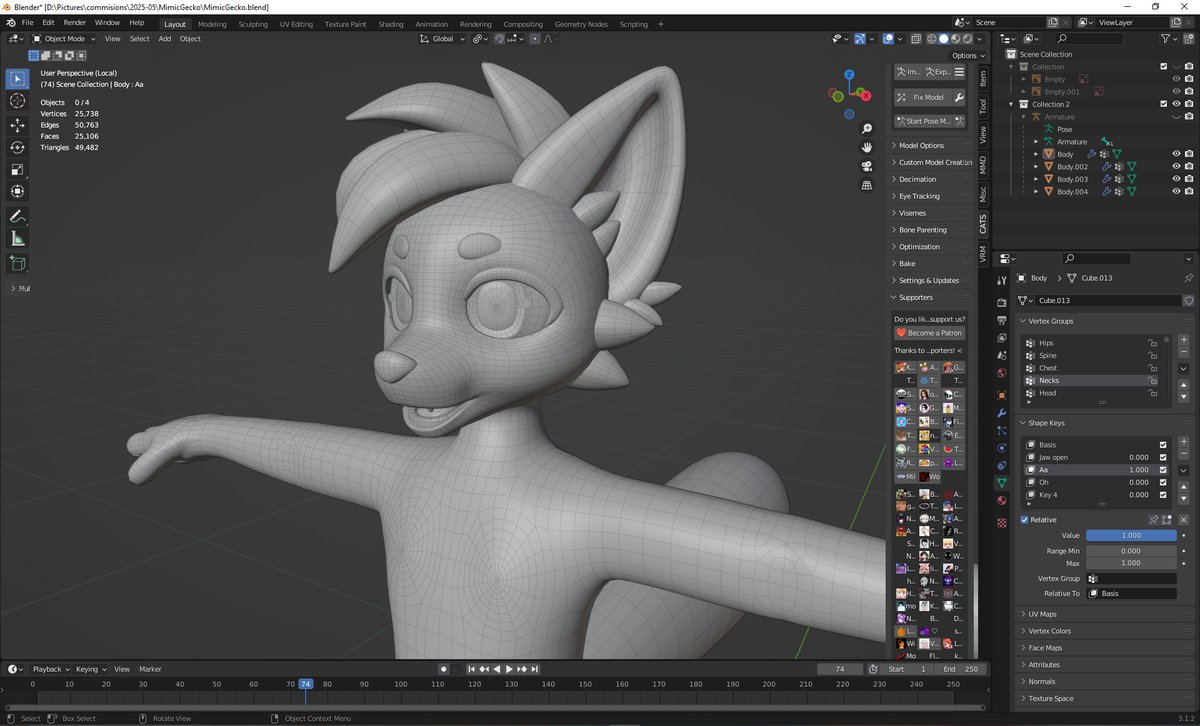Add a new shape key with plus

click(1183, 443)
